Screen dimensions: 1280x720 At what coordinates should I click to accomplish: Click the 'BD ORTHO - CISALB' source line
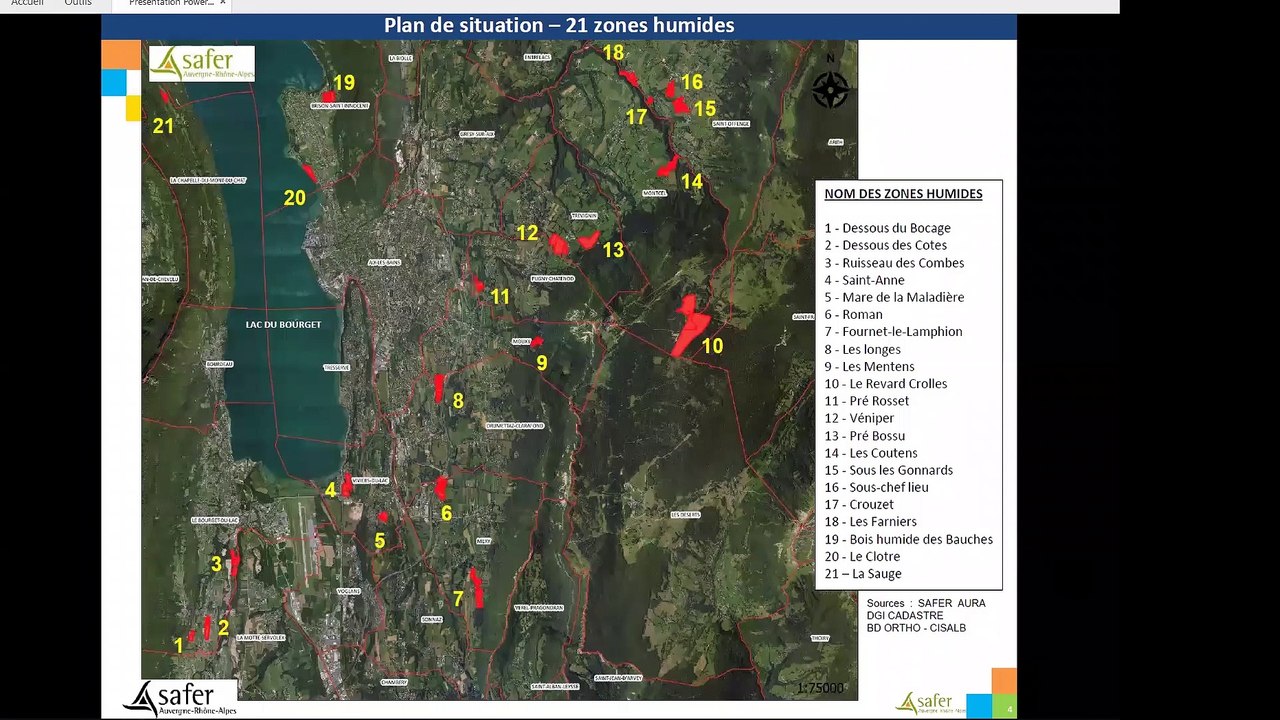[x=916, y=628]
